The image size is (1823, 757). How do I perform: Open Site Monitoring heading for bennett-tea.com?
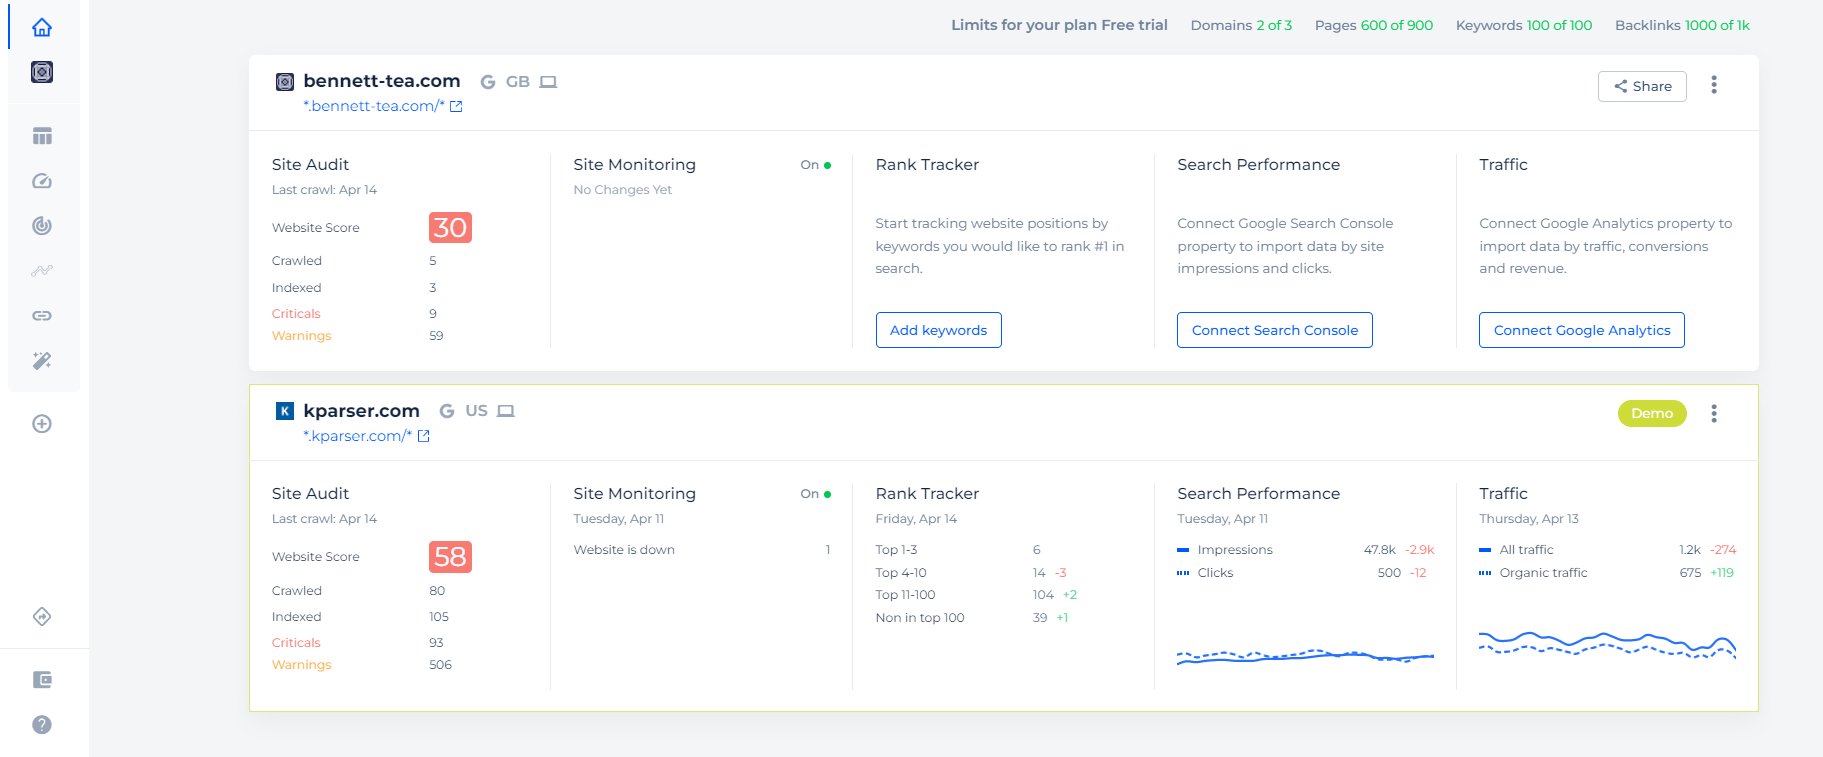pyautogui.click(x=634, y=165)
